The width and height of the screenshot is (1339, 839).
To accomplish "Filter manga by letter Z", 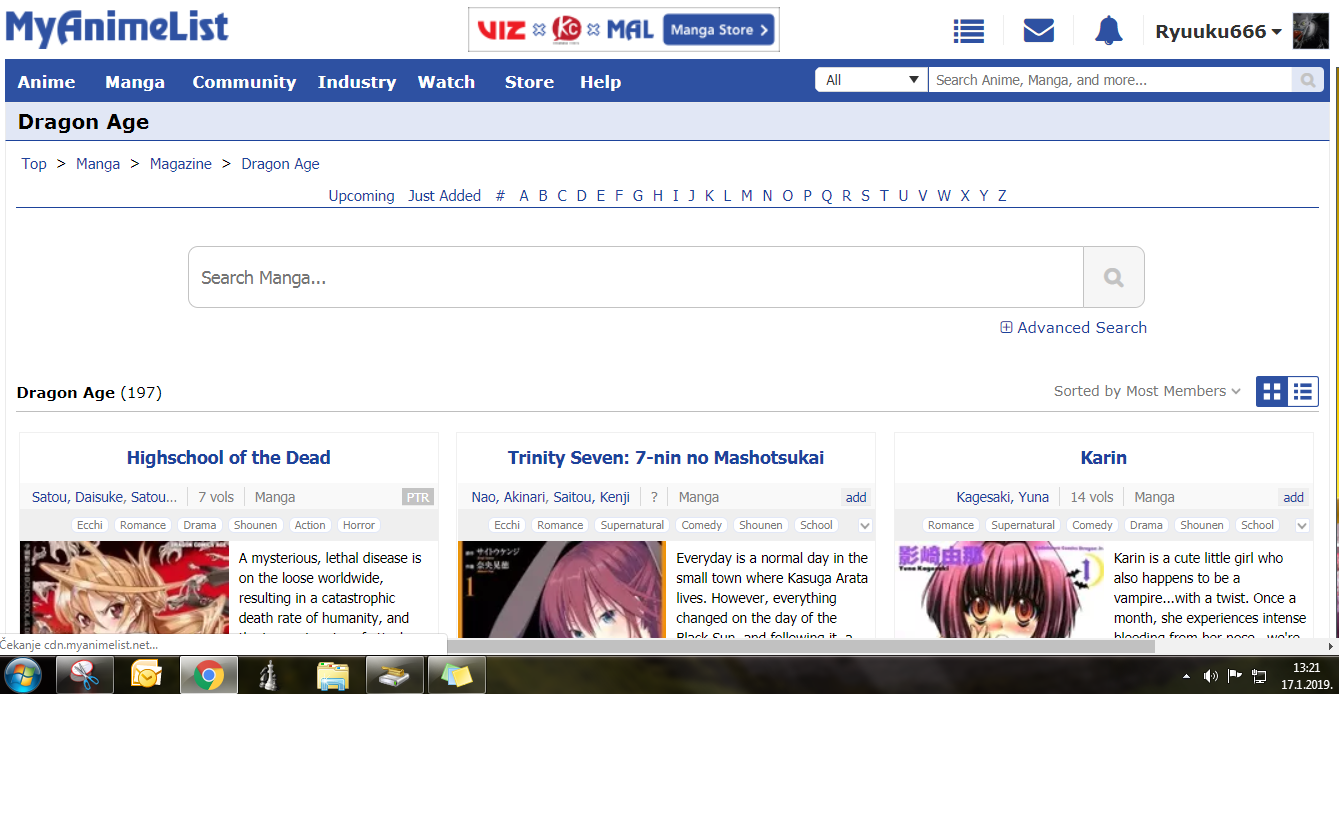I will 1002,196.
